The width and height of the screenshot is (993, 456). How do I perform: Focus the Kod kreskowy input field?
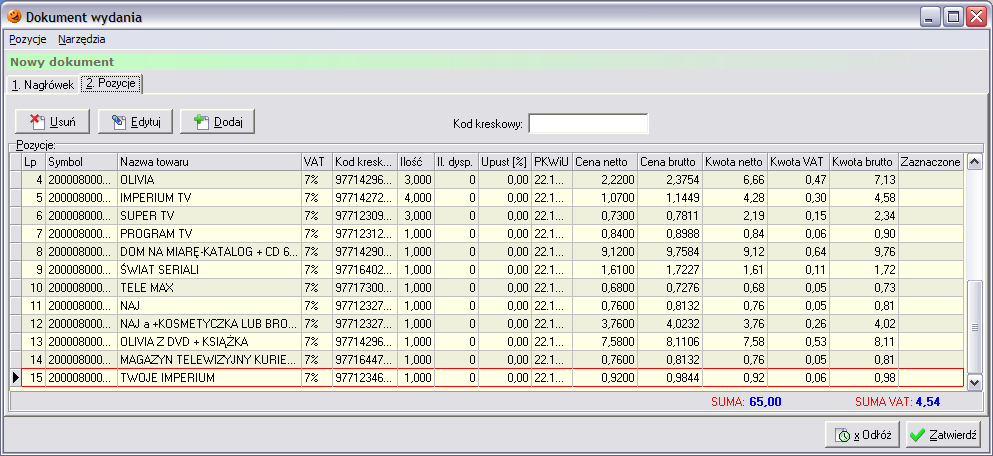(x=588, y=124)
